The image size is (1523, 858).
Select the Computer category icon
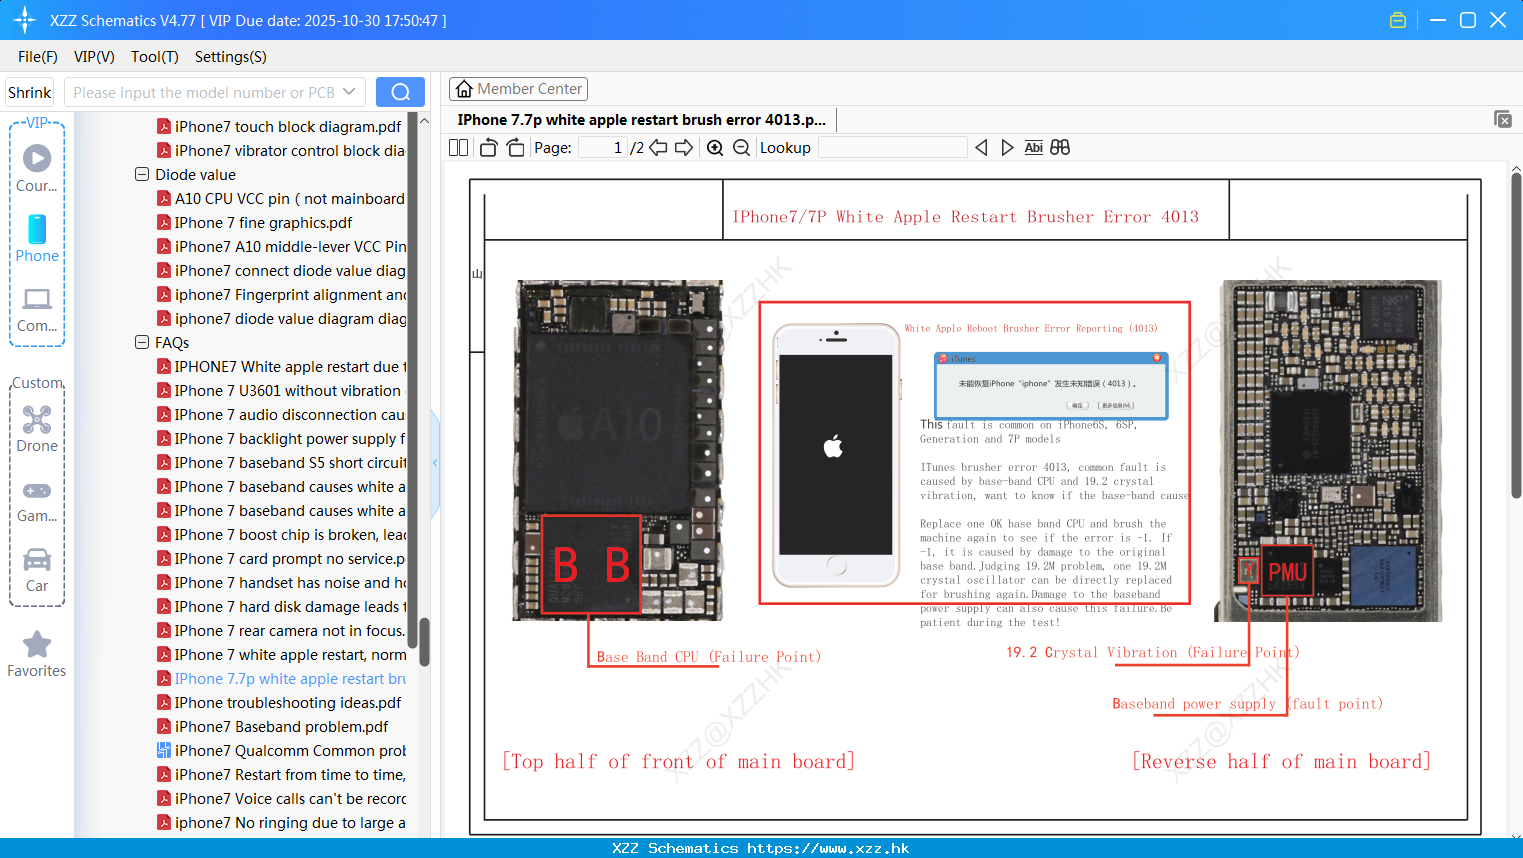(37, 299)
